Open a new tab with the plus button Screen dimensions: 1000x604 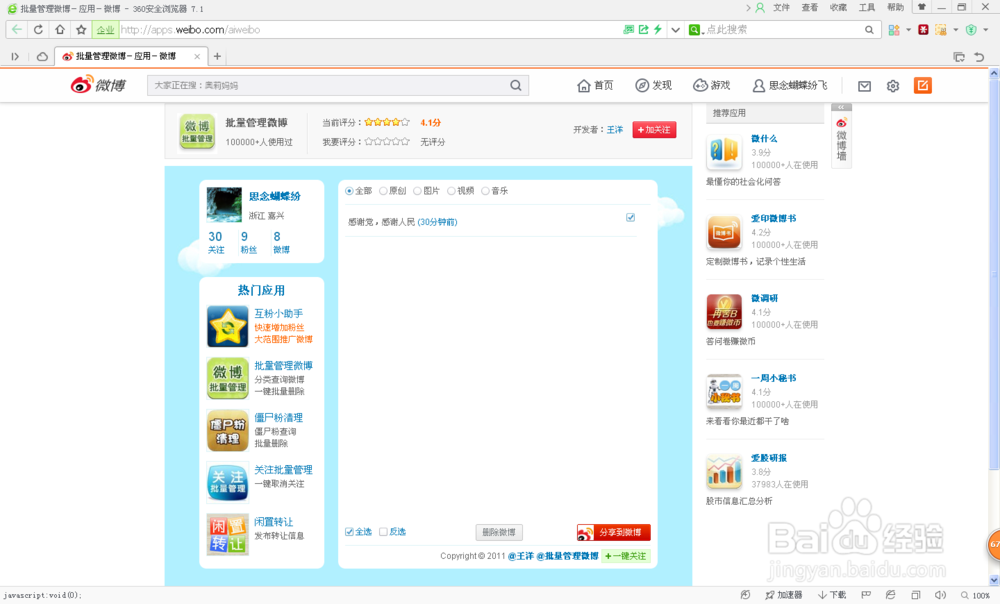(217, 56)
